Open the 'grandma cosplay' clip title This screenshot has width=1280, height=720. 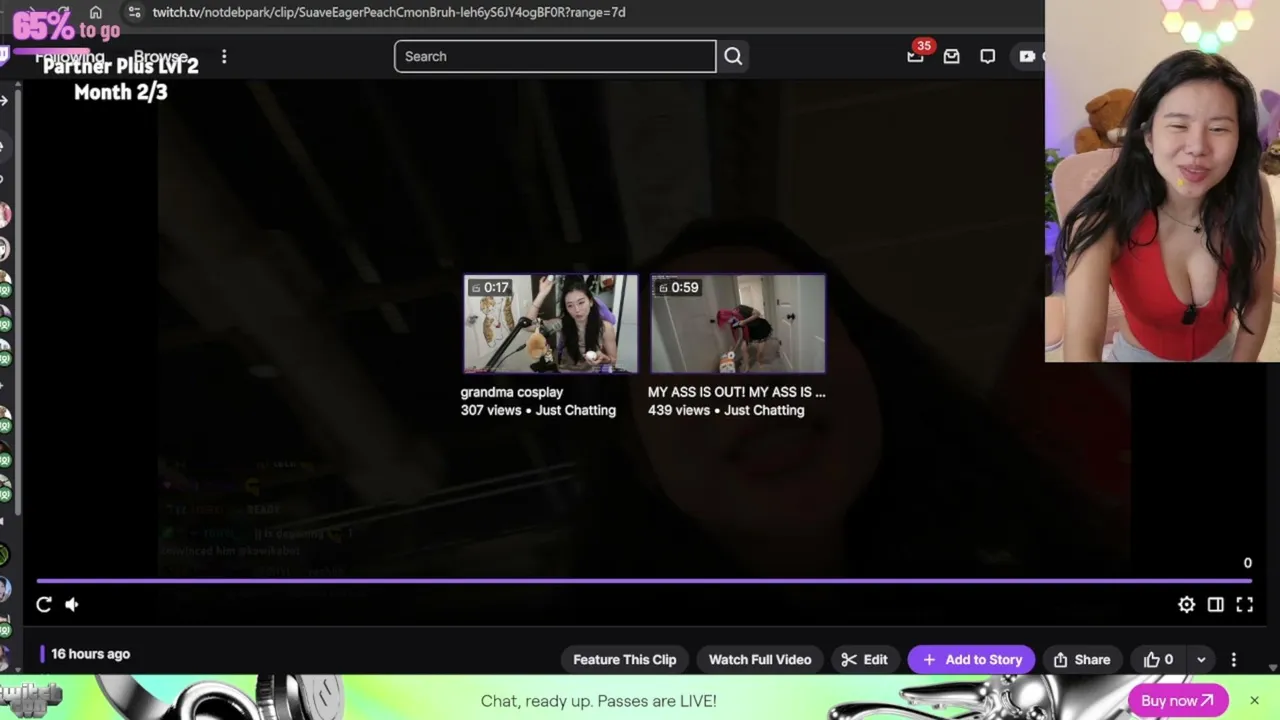coord(512,392)
